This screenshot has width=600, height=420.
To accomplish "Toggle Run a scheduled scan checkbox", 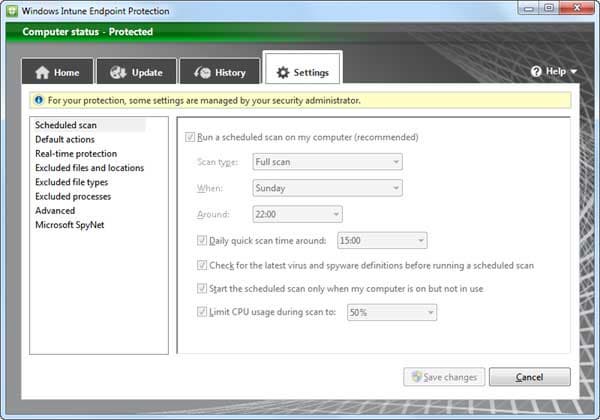I will point(190,137).
